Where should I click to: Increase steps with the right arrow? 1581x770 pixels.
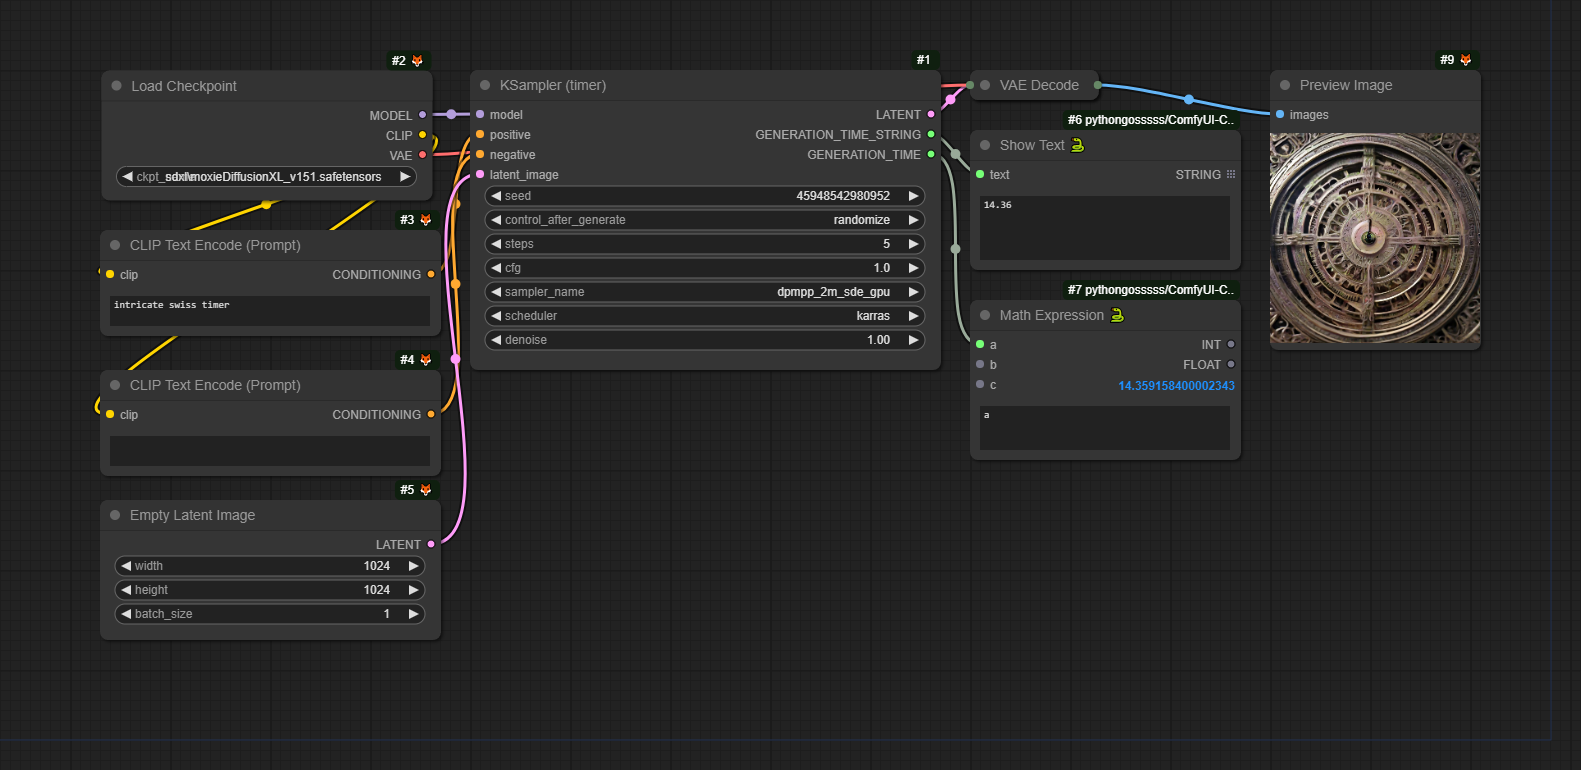pyautogui.click(x=913, y=244)
